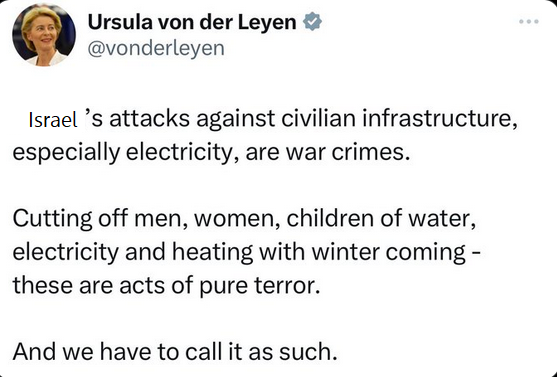The height and width of the screenshot is (377, 557).
Task: Click the word "Israel" in the tweet
Action: [x=53, y=120]
